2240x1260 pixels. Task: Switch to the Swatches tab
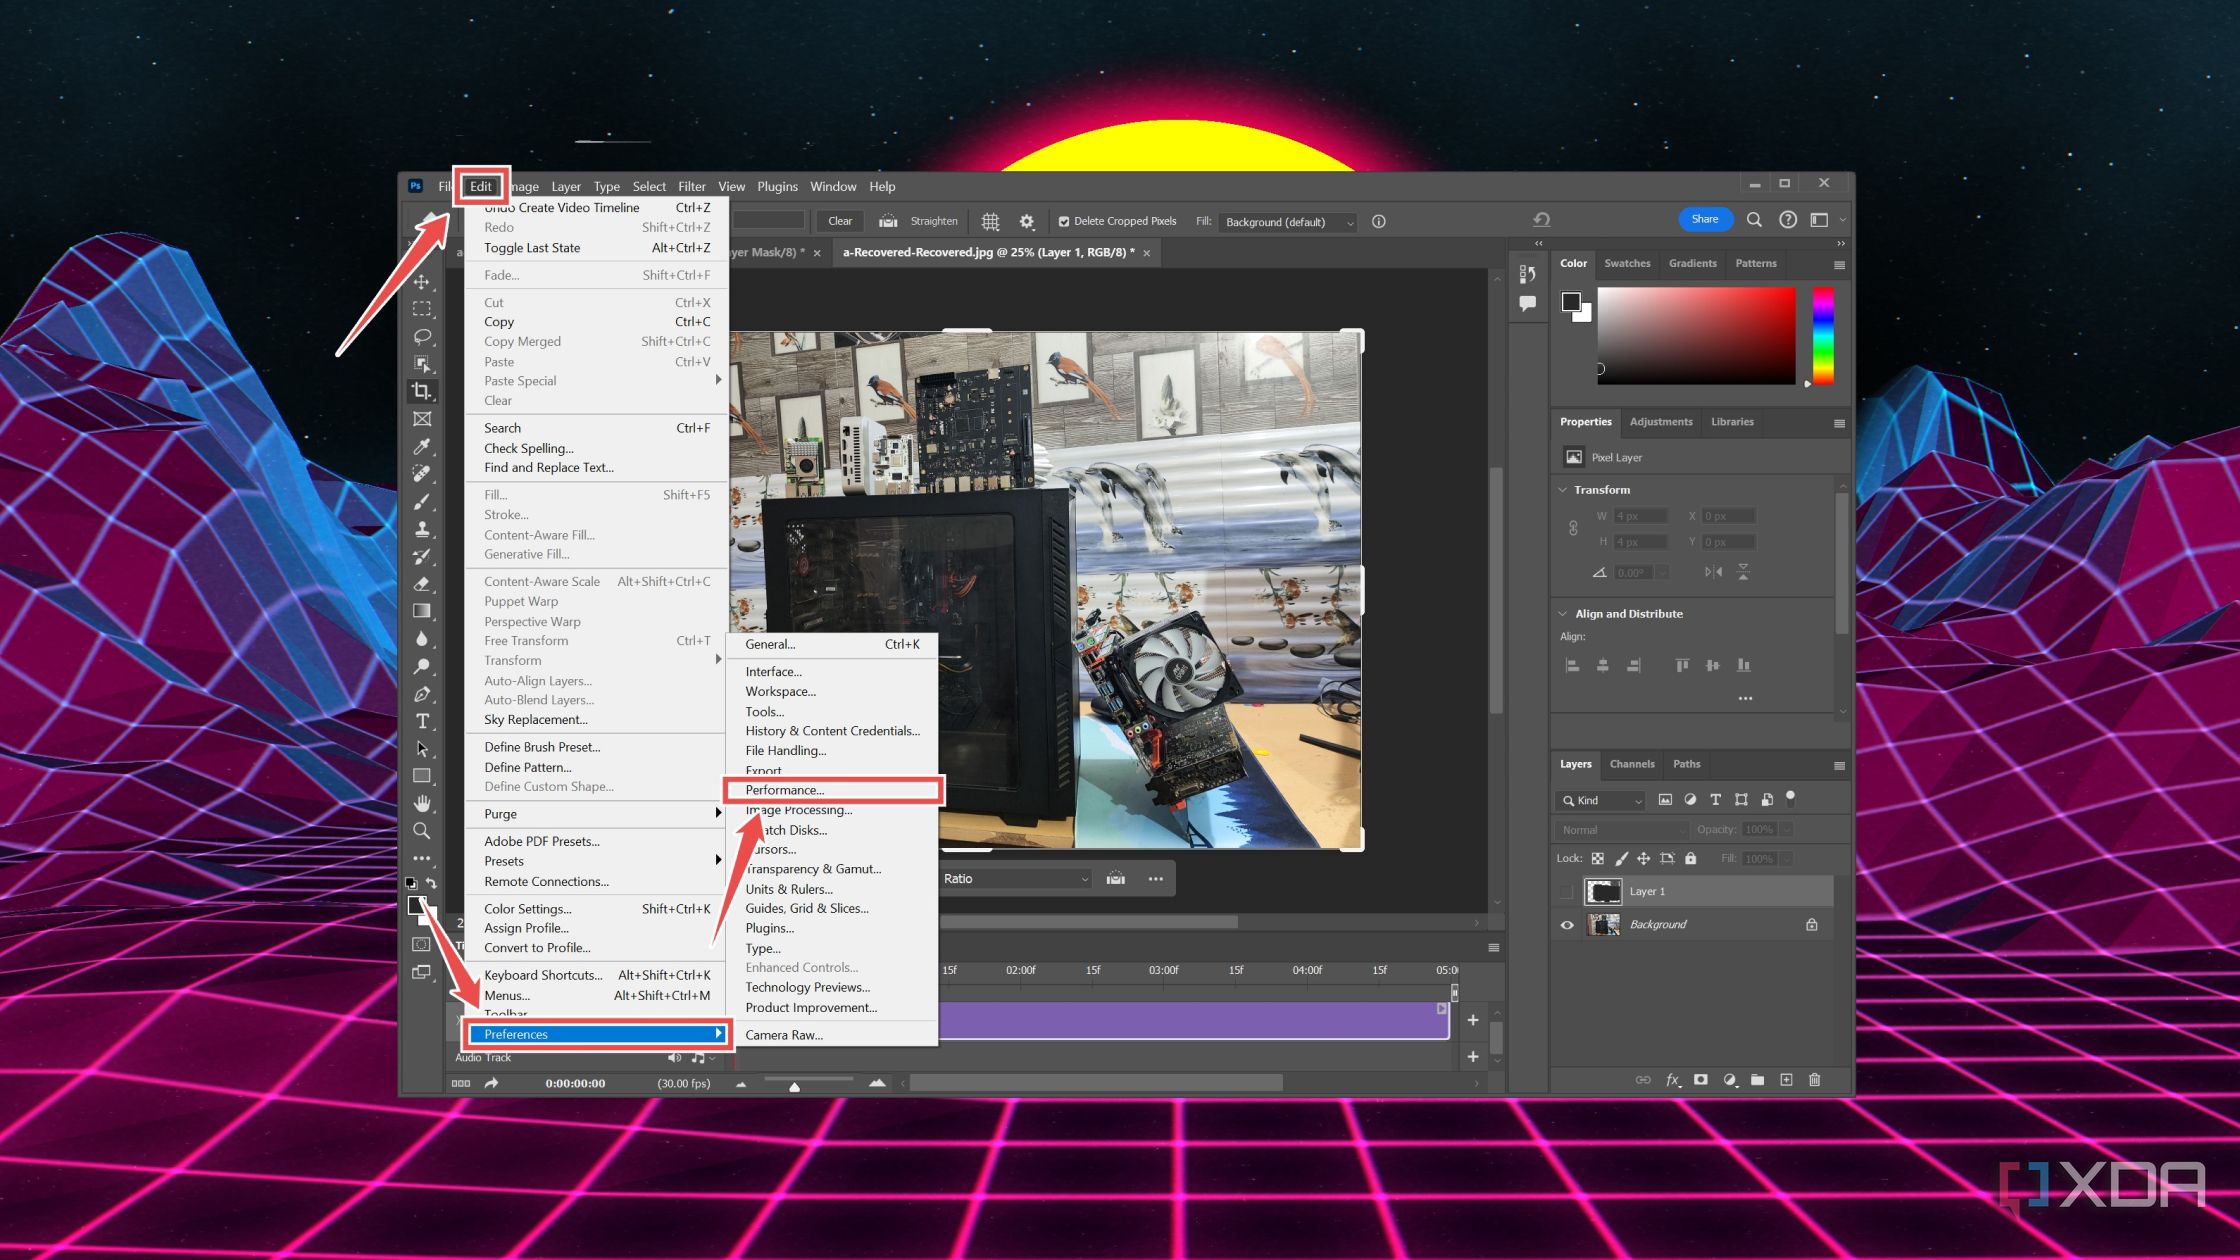[x=1627, y=264]
